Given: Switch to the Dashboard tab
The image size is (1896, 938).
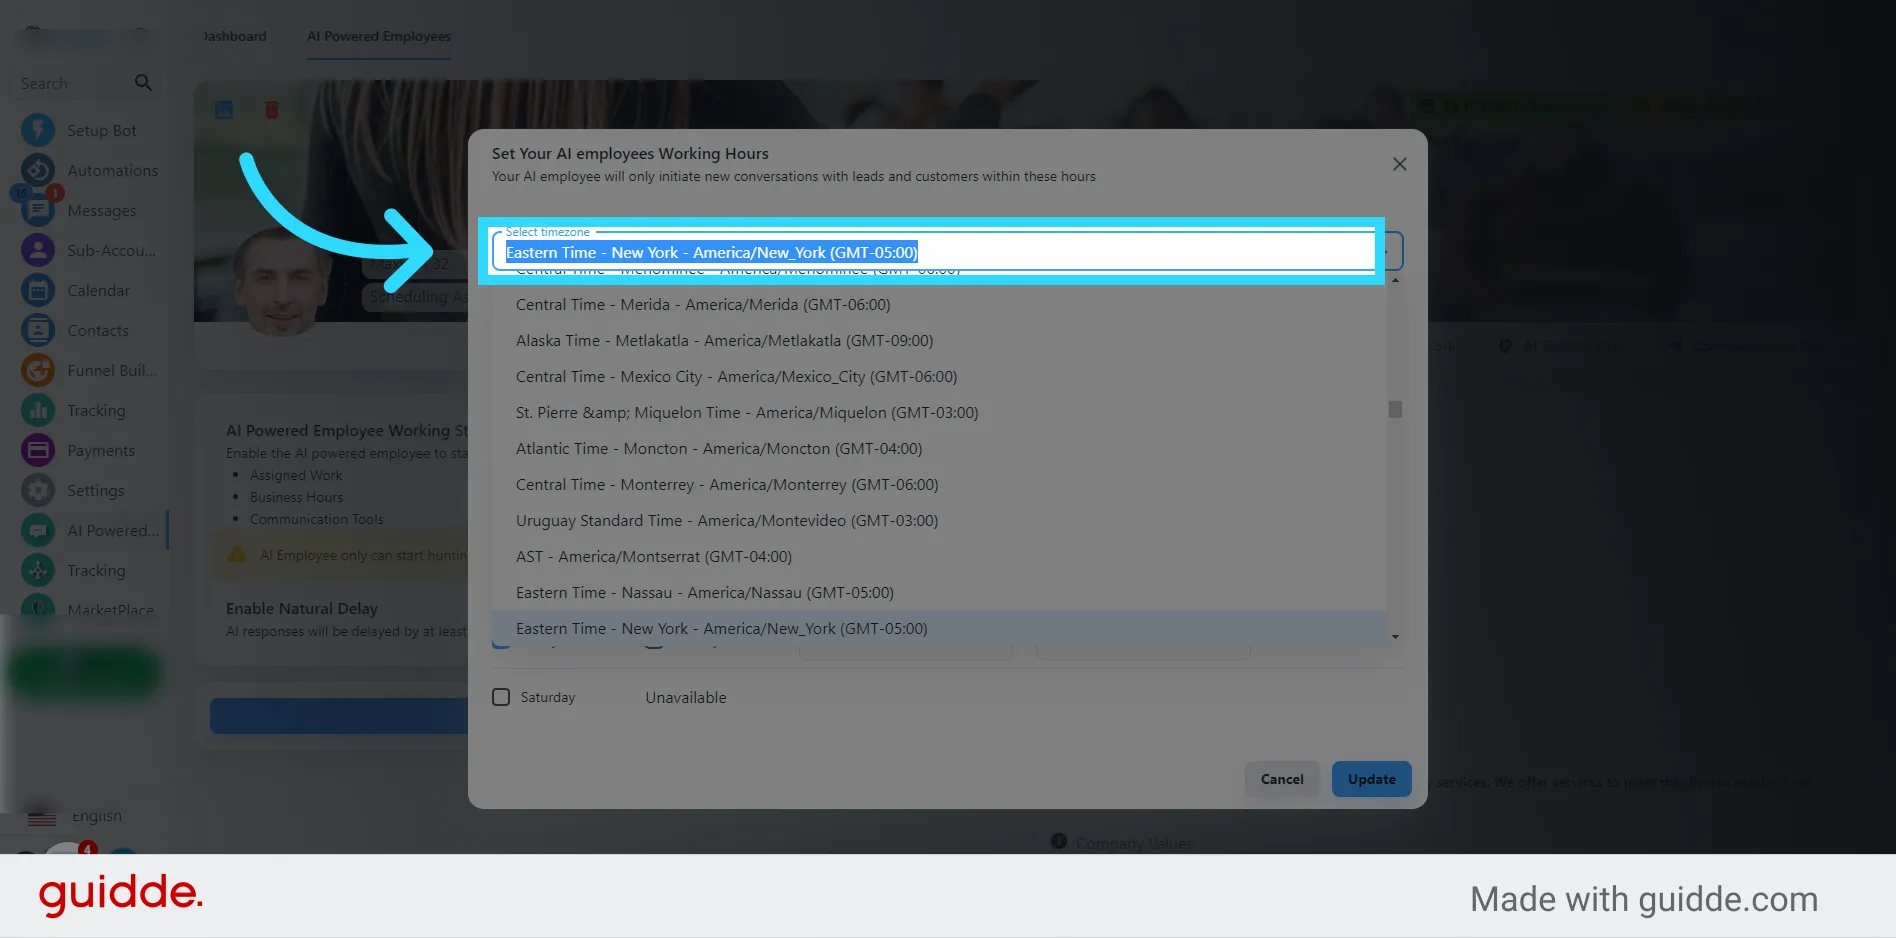Looking at the screenshot, I should [x=235, y=36].
